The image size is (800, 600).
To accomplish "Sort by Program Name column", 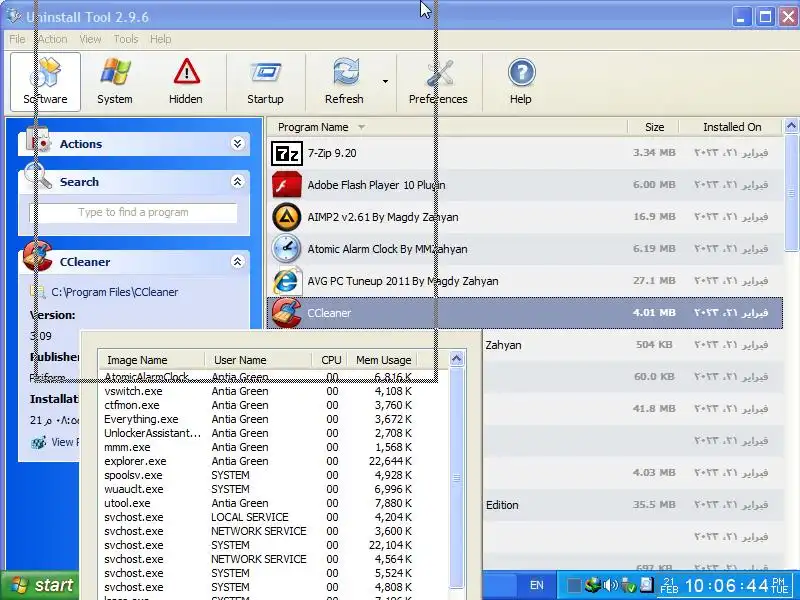I will [x=447, y=127].
